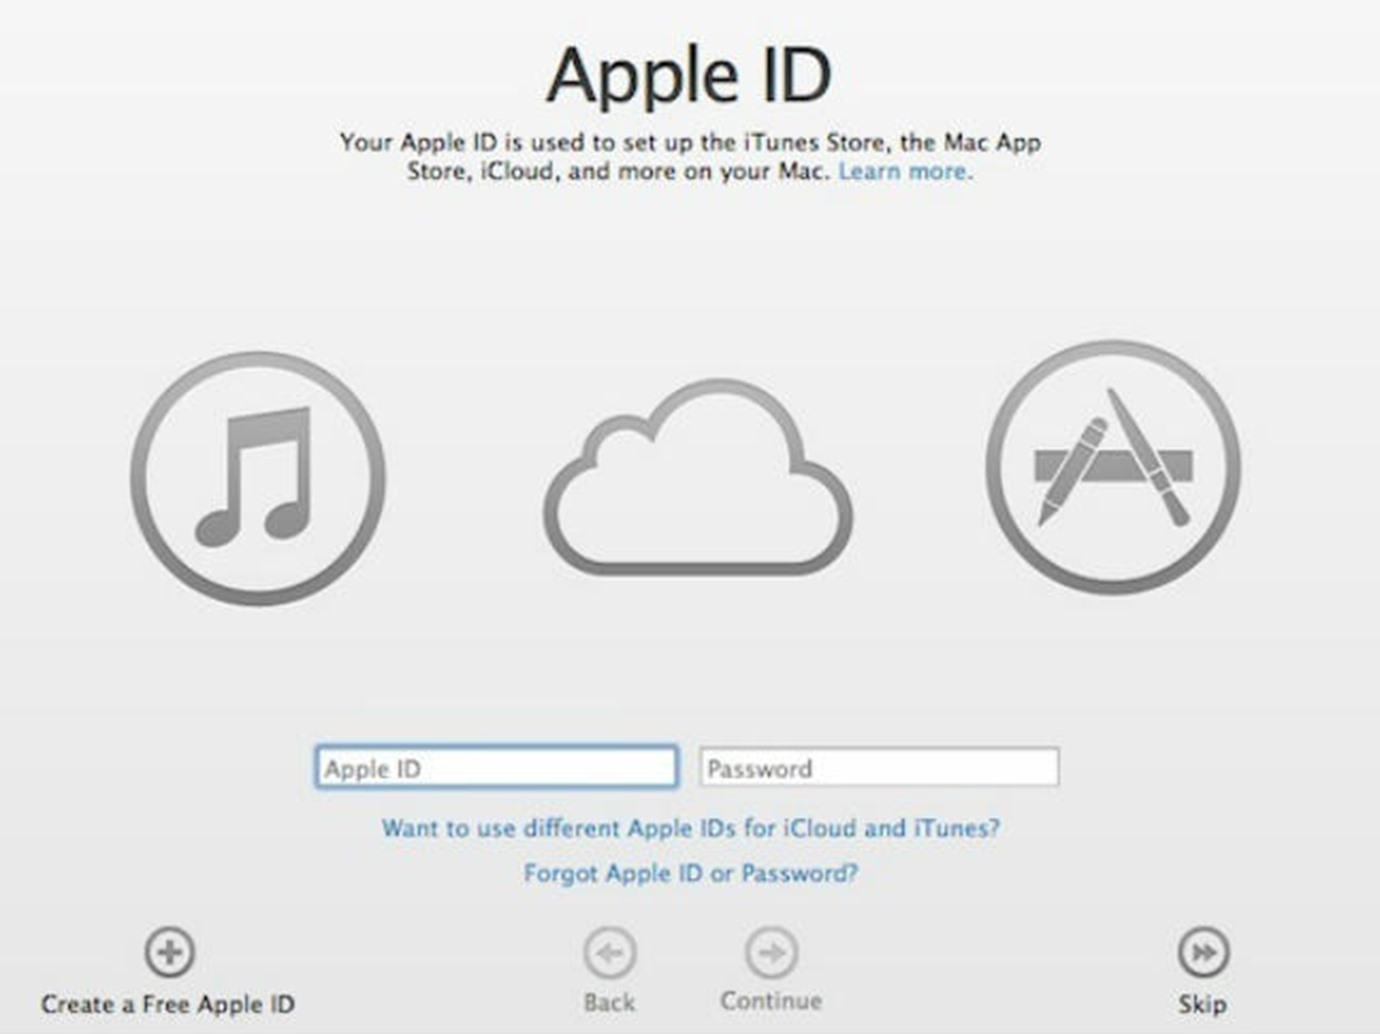
Task: Click the iCloud cloud icon
Action: (x=698, y=480)
